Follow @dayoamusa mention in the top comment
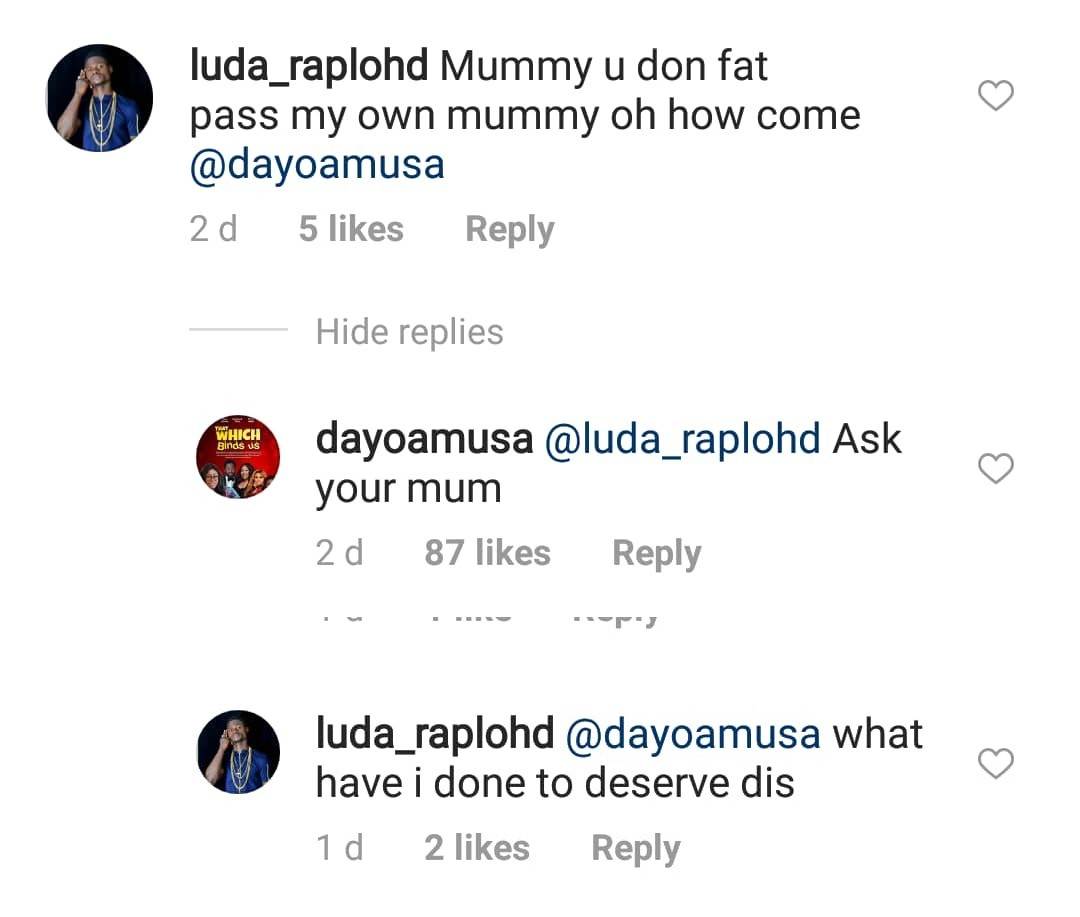 [317, 164]
